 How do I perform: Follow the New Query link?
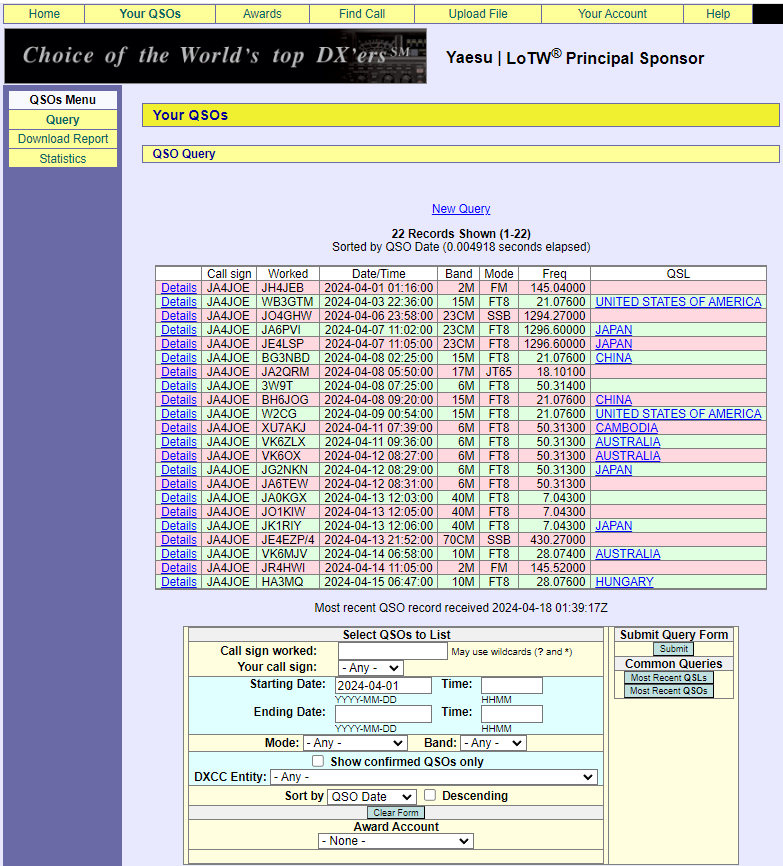pyautogui.click(x=461, y=209)
